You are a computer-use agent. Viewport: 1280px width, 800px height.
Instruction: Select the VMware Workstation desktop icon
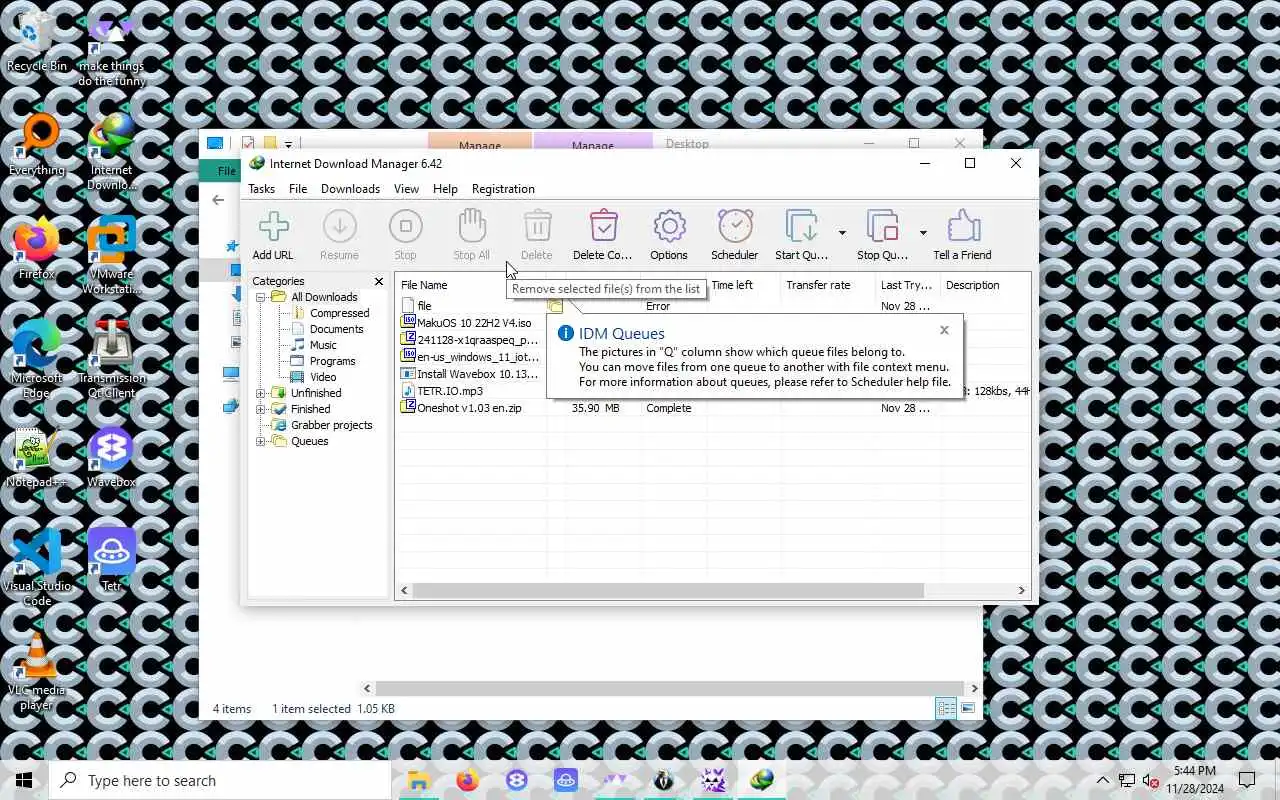[111, 257]
